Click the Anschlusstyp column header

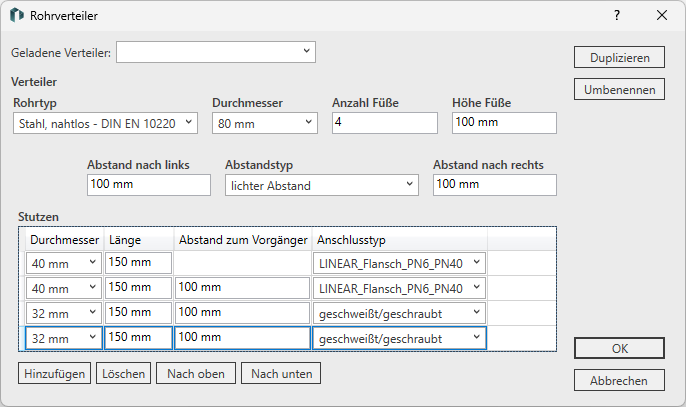pos(399,240)
